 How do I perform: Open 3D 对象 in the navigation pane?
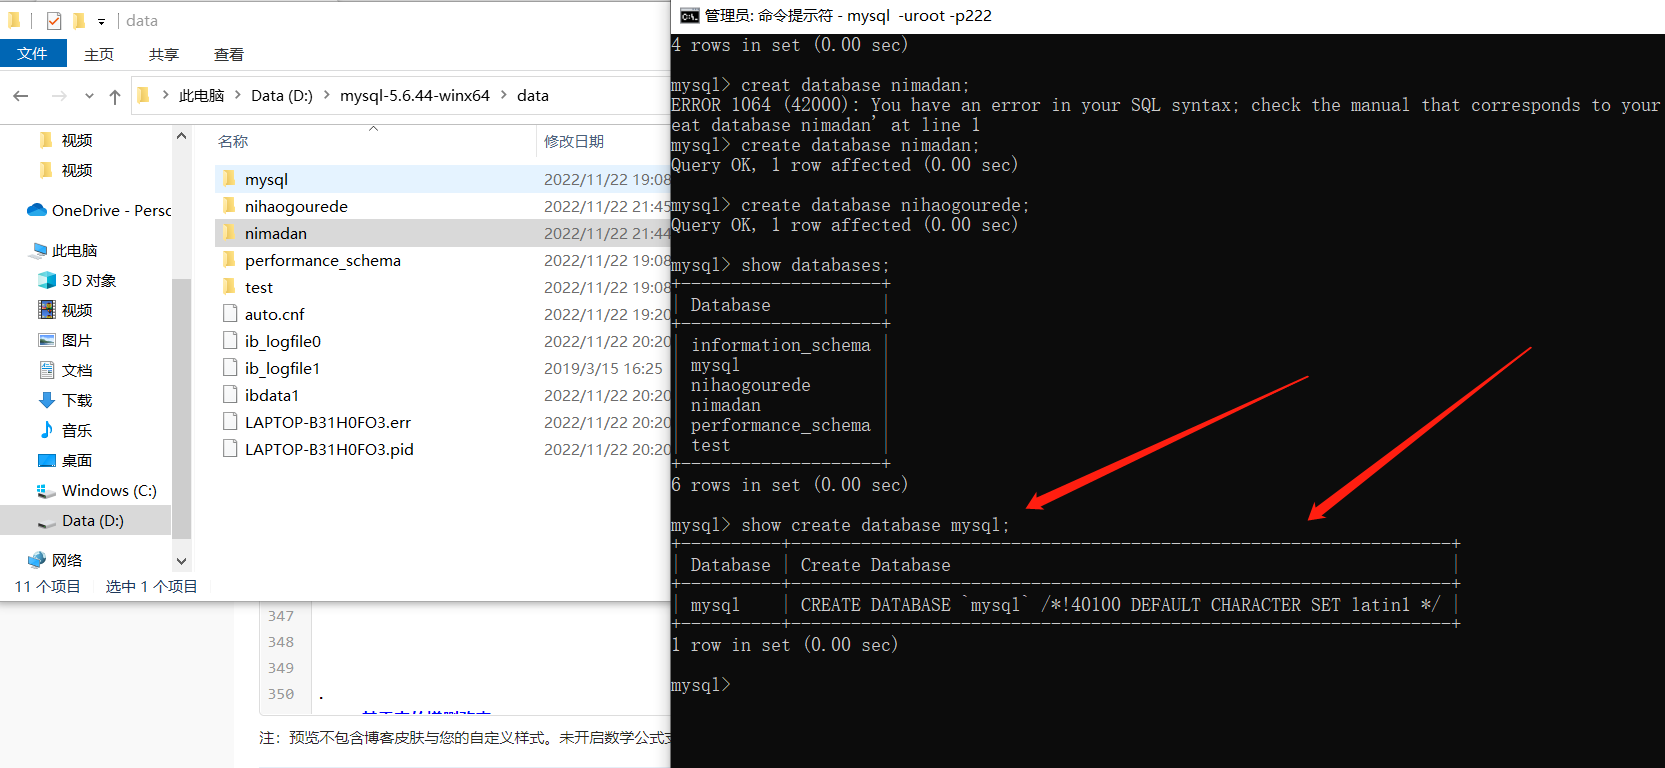click(78, 280)
